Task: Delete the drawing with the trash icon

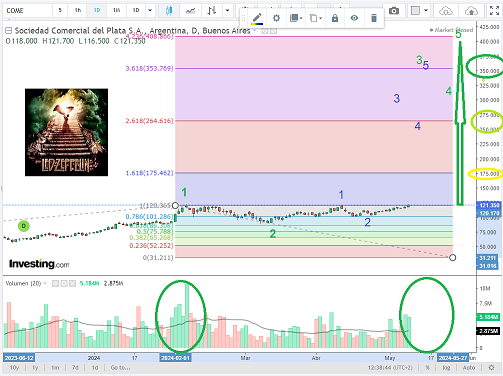Action: point(374,18)
